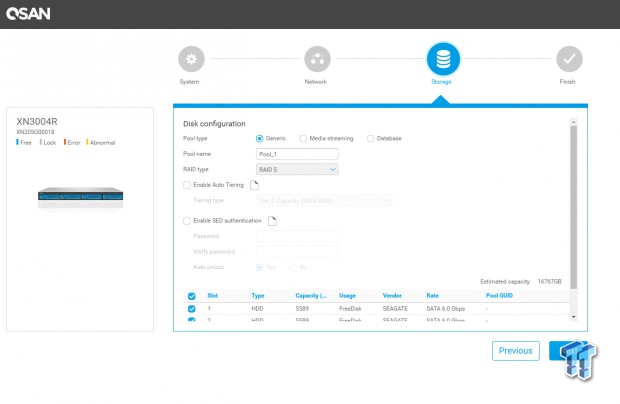Click the System gear step icon
Screen dimensions: 620x404
coord(189,57)
